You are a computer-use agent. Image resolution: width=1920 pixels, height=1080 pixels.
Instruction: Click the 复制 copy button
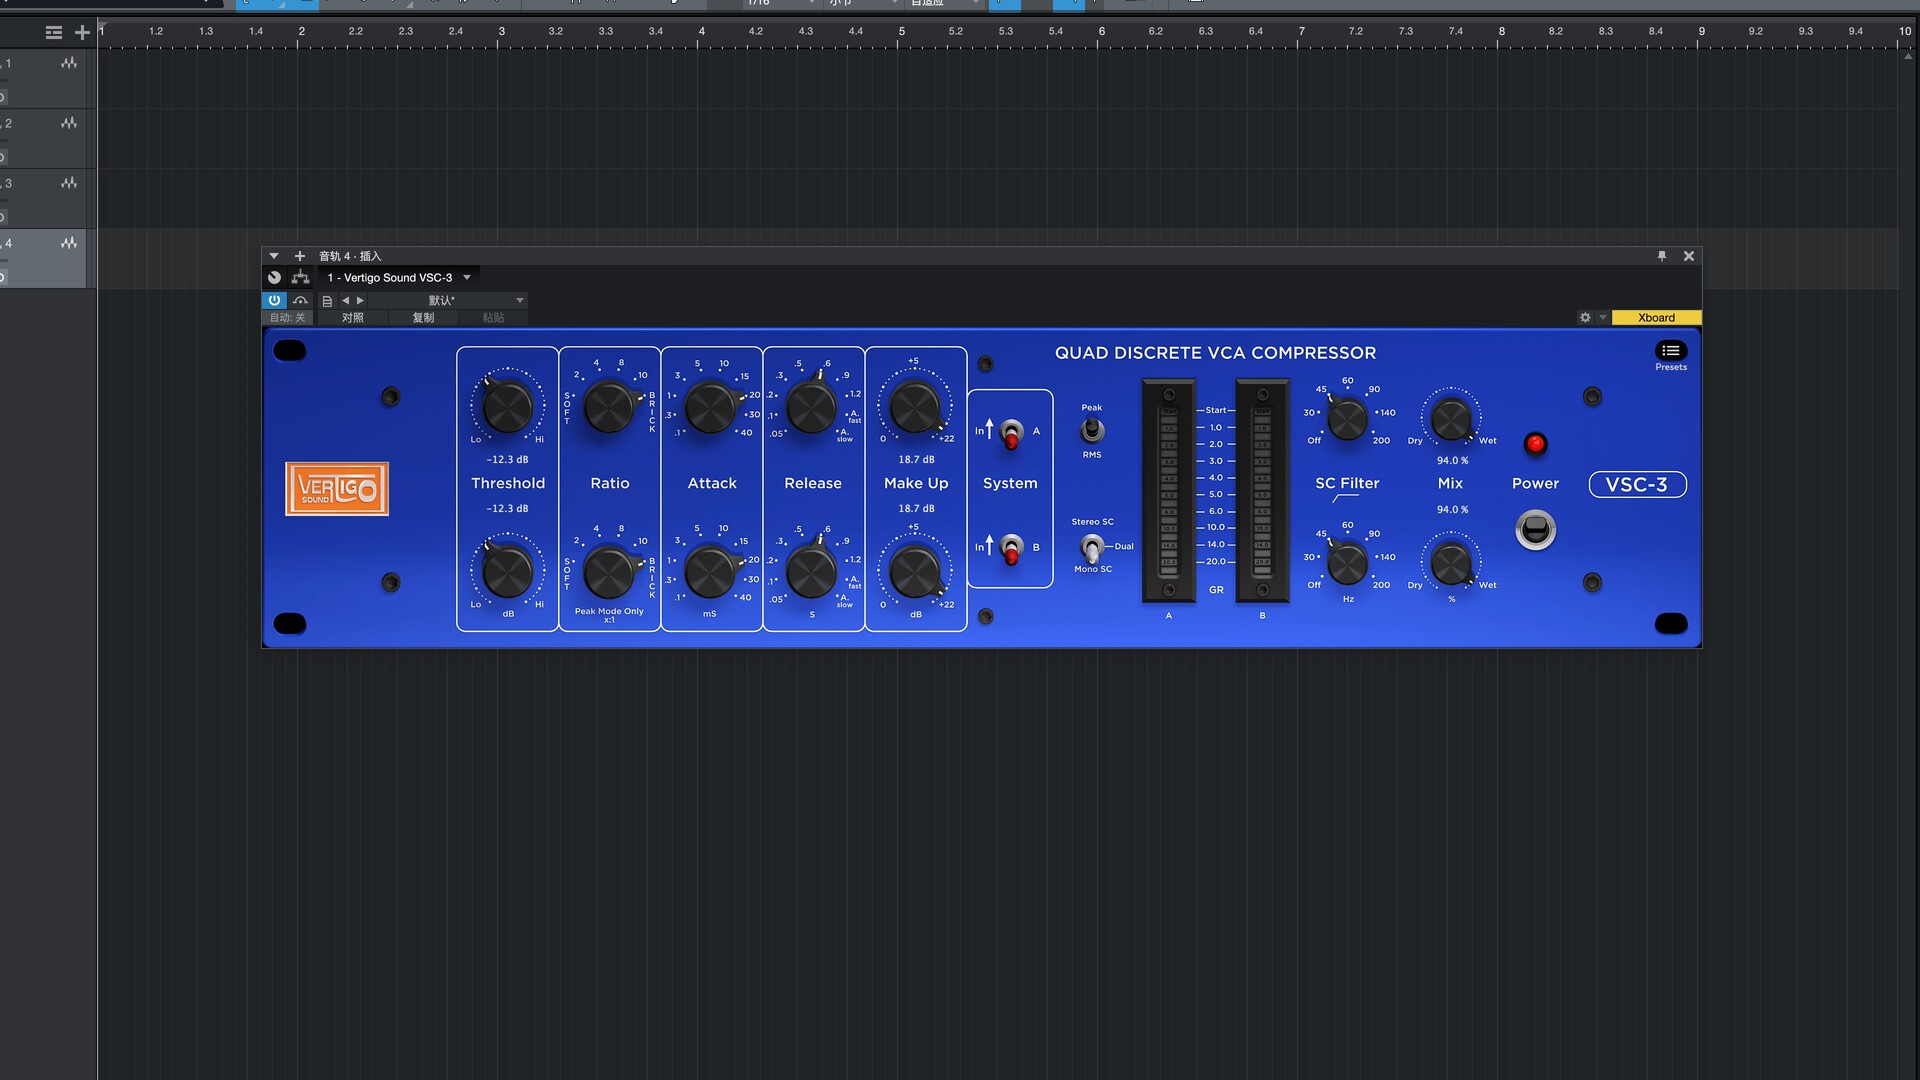click(x=423, y=317)
